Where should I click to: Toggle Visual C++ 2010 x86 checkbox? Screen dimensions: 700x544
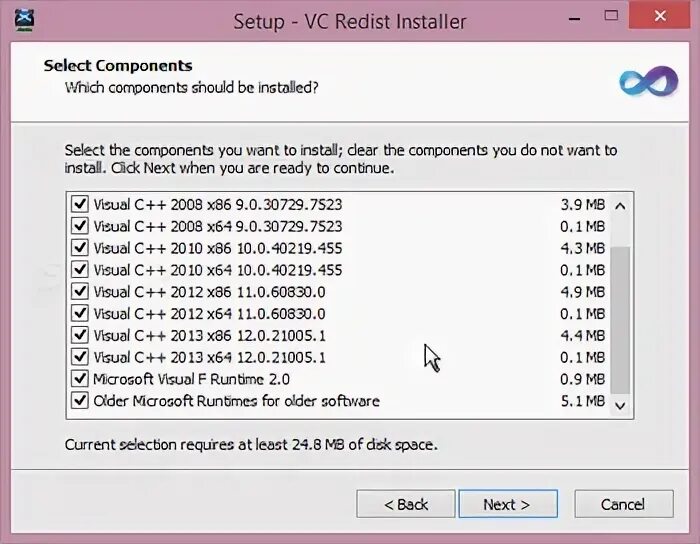coord(80,248)
